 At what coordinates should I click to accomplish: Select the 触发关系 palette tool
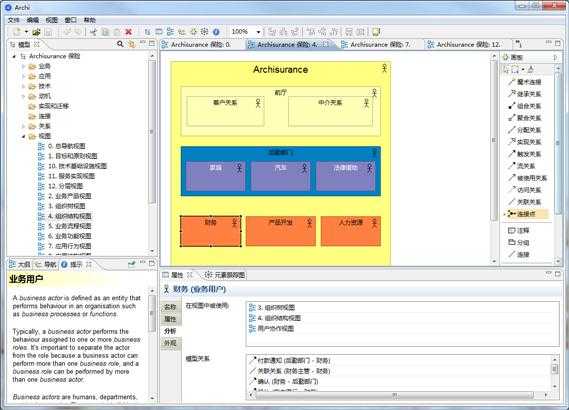point(525,154)
